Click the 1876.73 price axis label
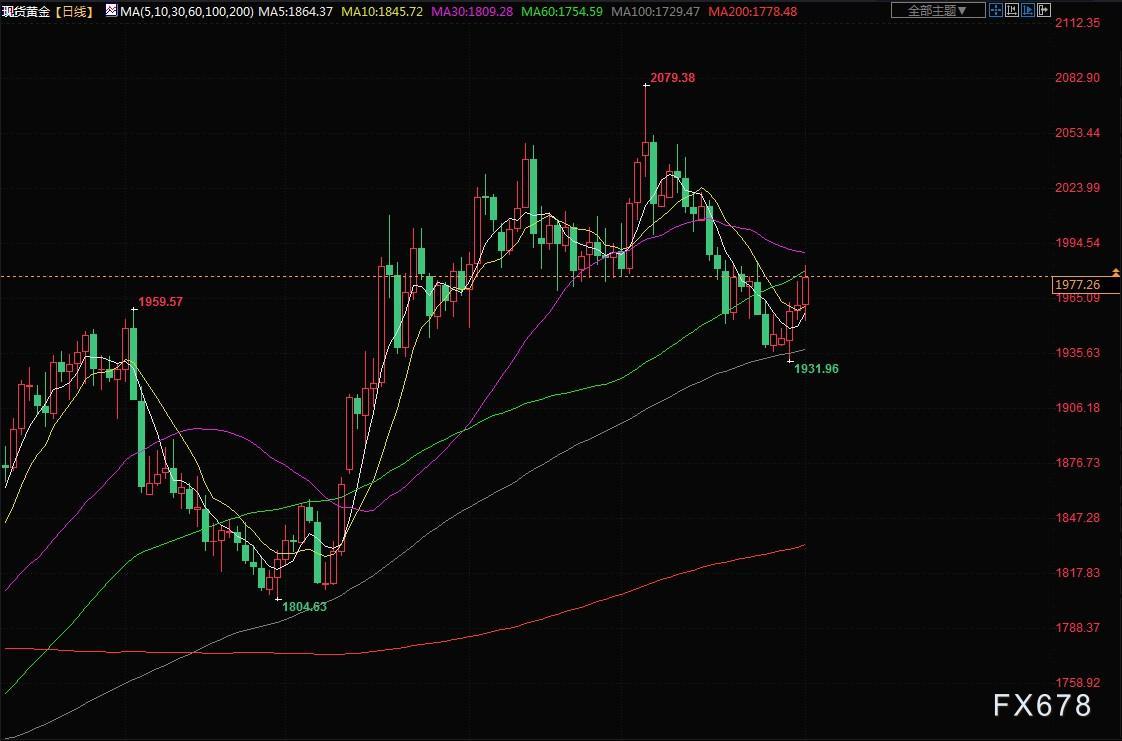 coord(1078,463)
